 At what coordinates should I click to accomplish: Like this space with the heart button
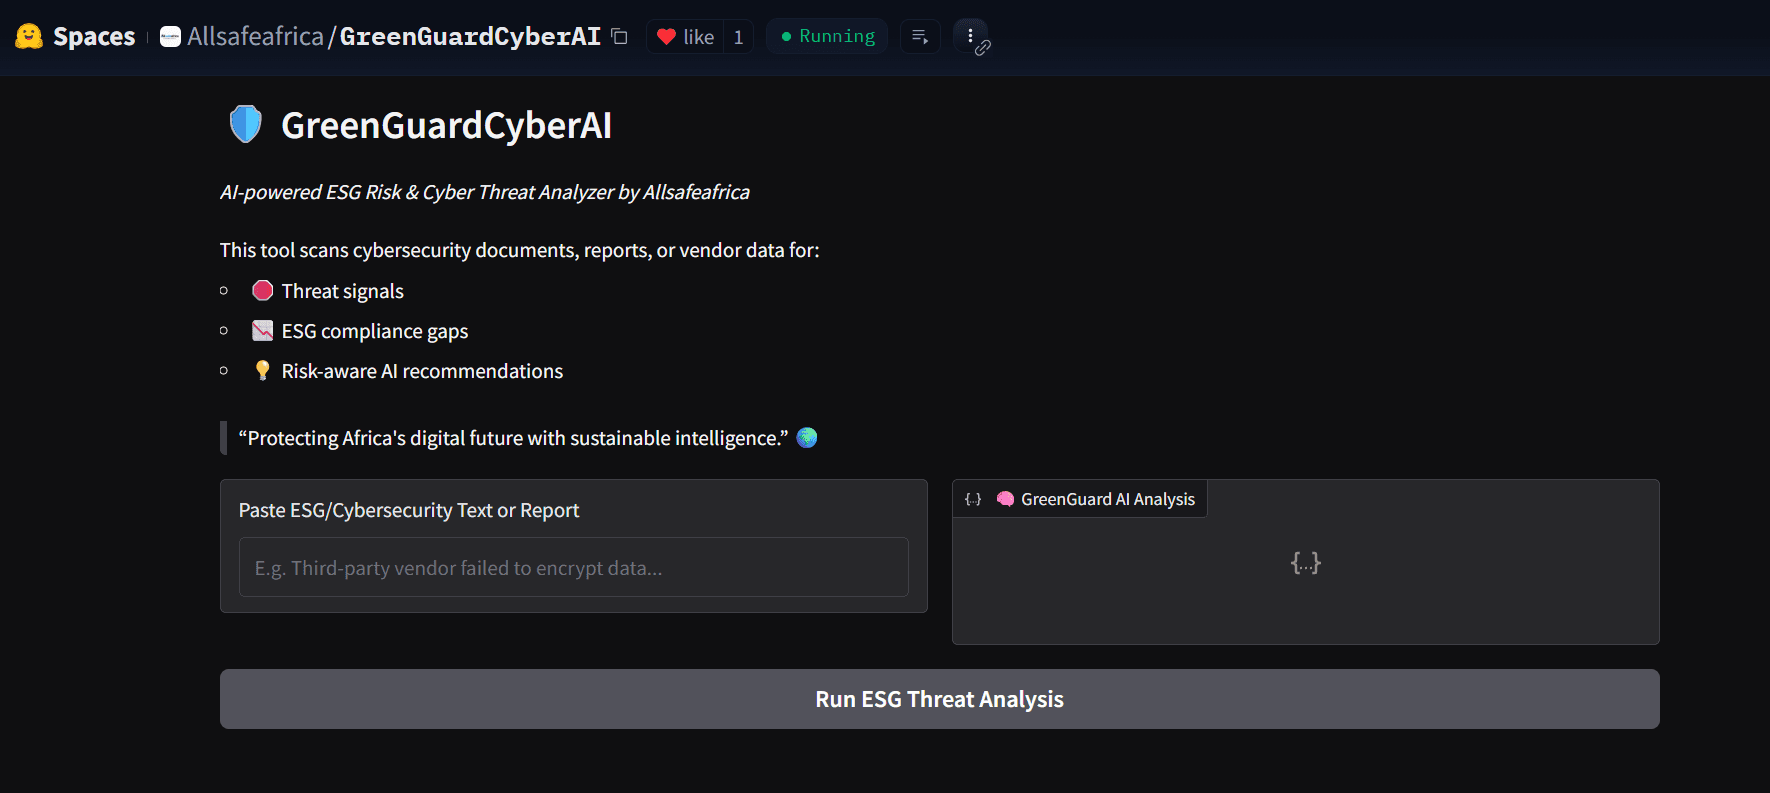pos(685,37)
